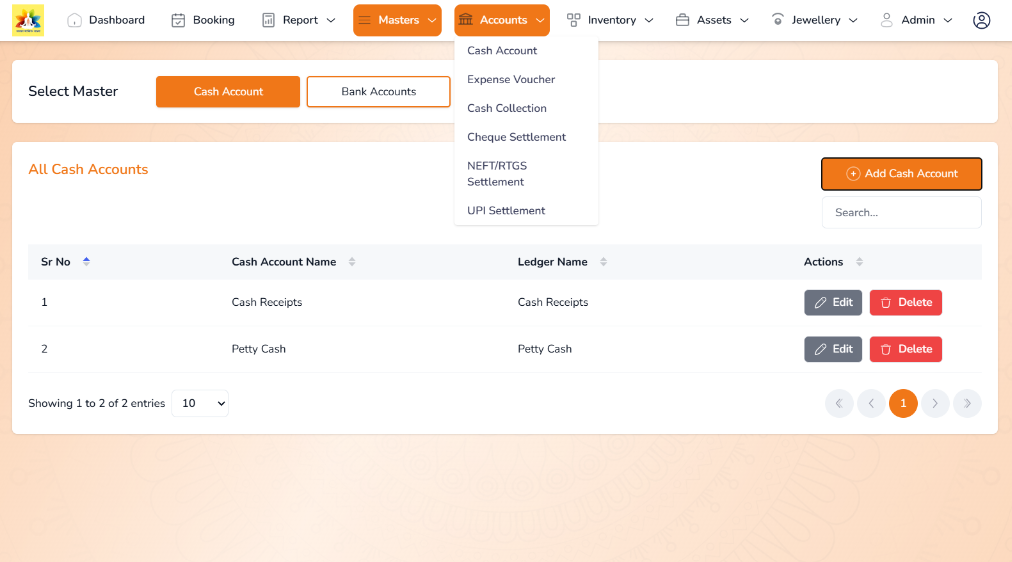This screenshot has height=562, width=1012.
Task: Focus the Search input field
Action: click(902, 212)
